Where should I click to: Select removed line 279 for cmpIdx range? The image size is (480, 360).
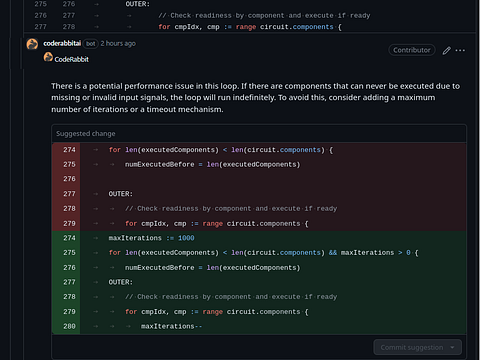click(x=259, y=224)
